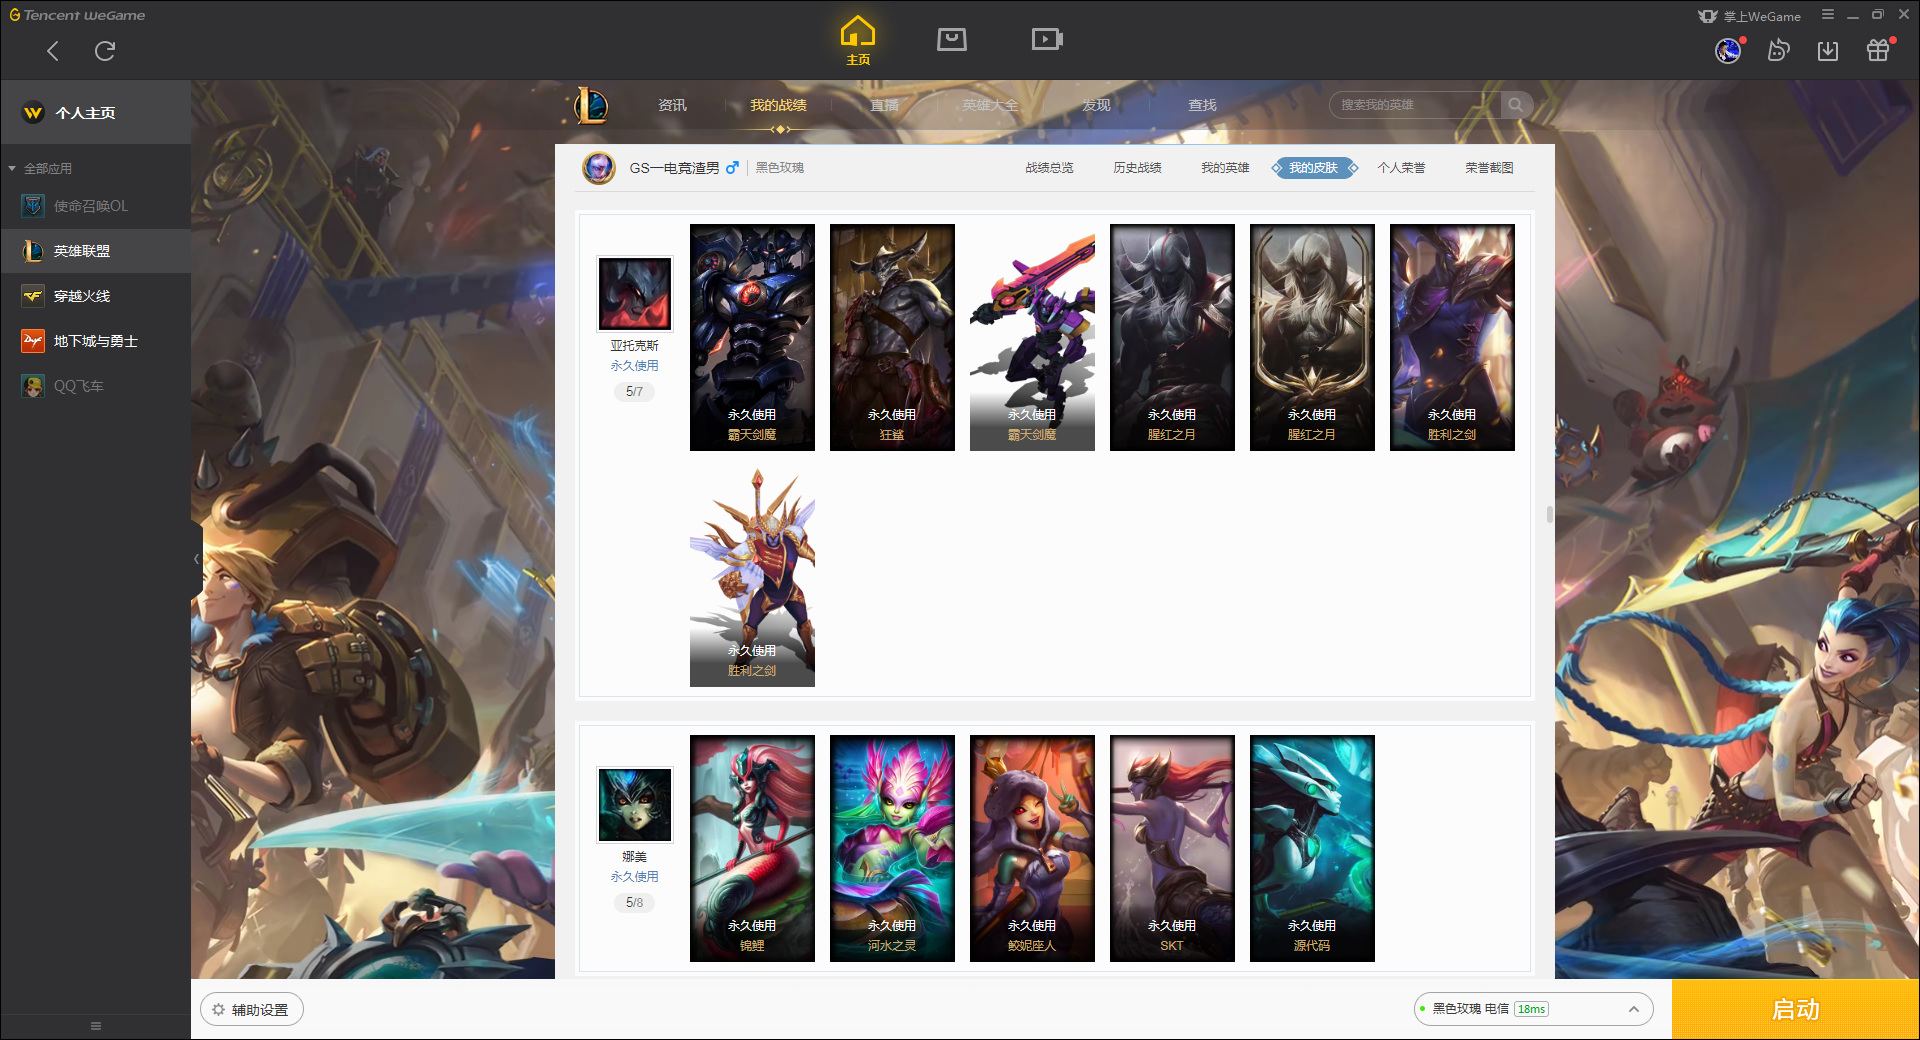Screen dimensions: 1920x1040
Task: Click the summoner name GS一电竞渣男
Action: pyautogui.click(x=674, y=168)
